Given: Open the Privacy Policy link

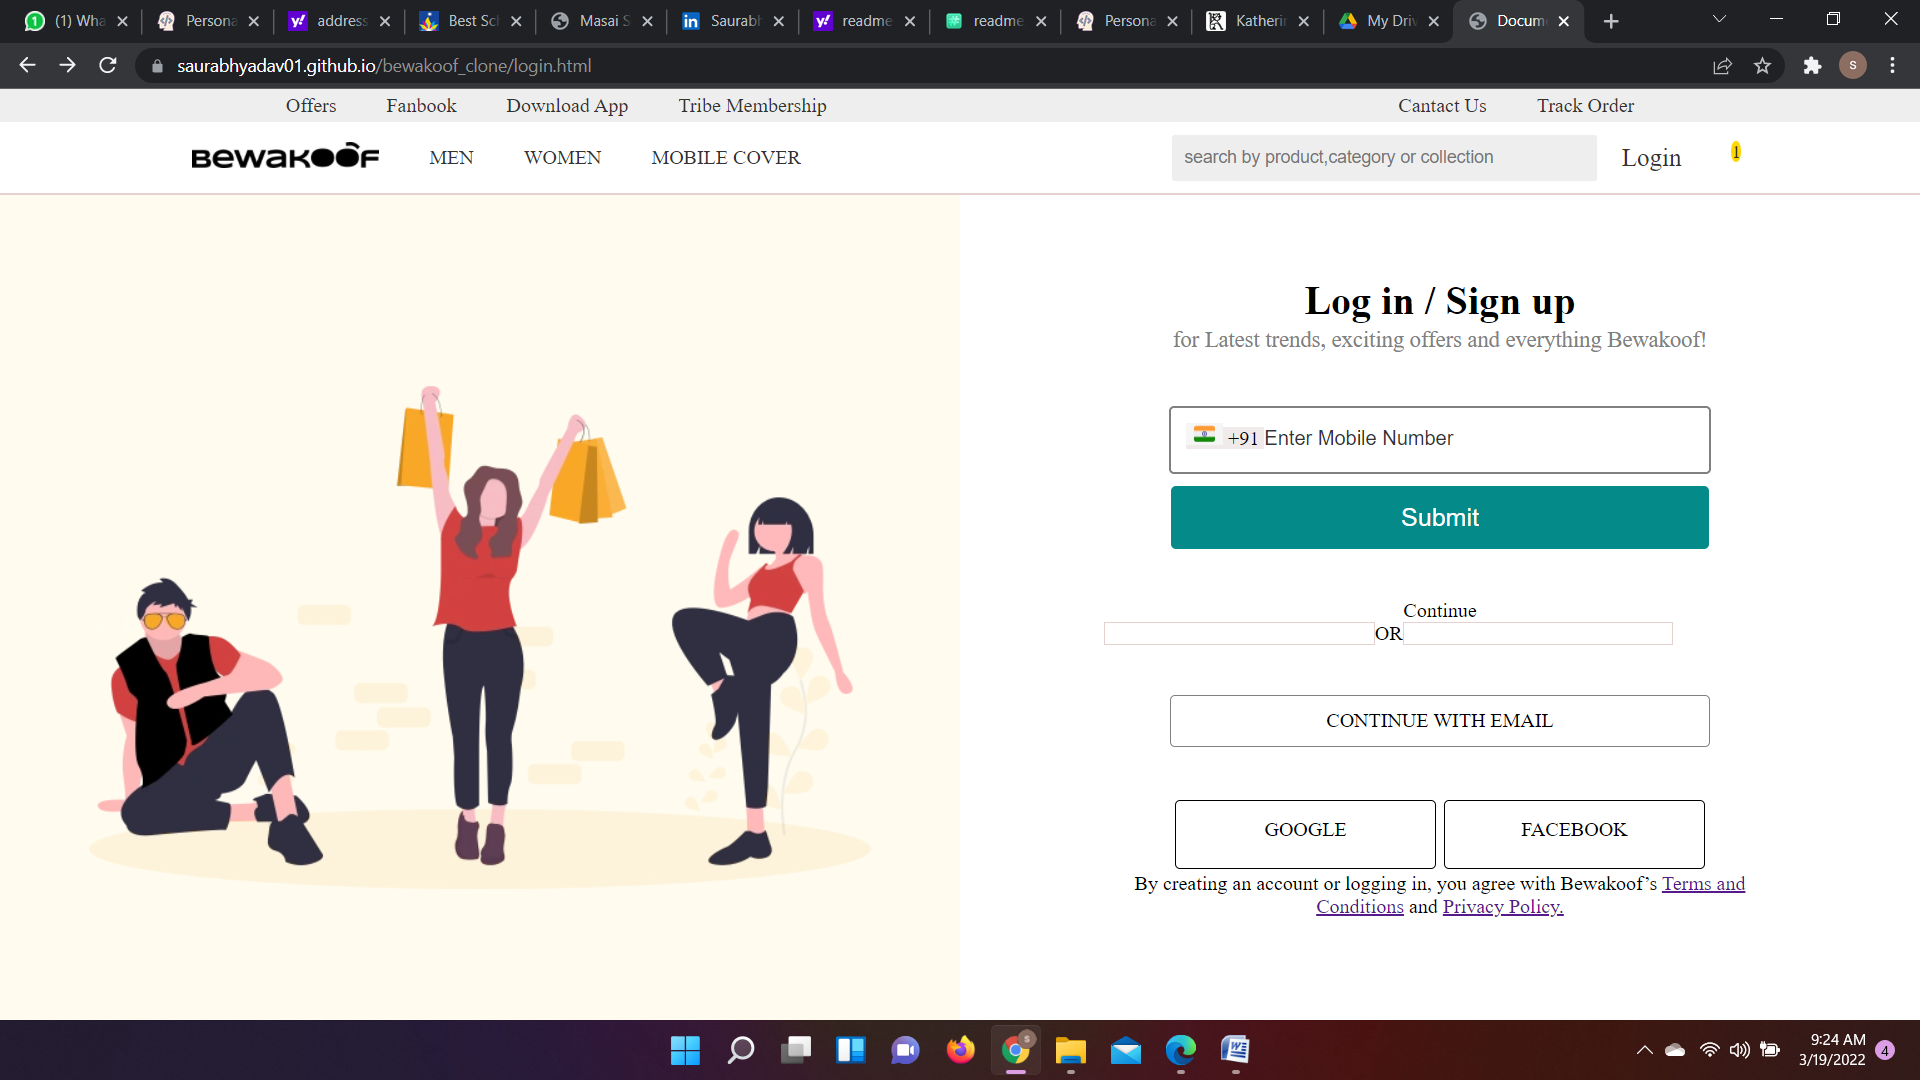Looking at the screenshot, I should coord(1502,906).
